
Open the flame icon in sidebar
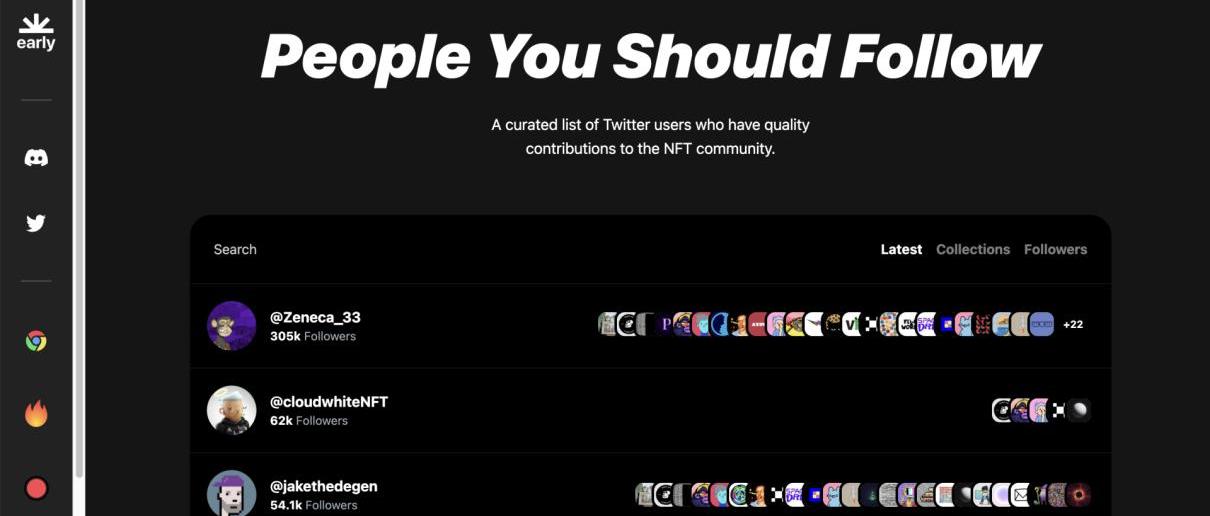36,413
